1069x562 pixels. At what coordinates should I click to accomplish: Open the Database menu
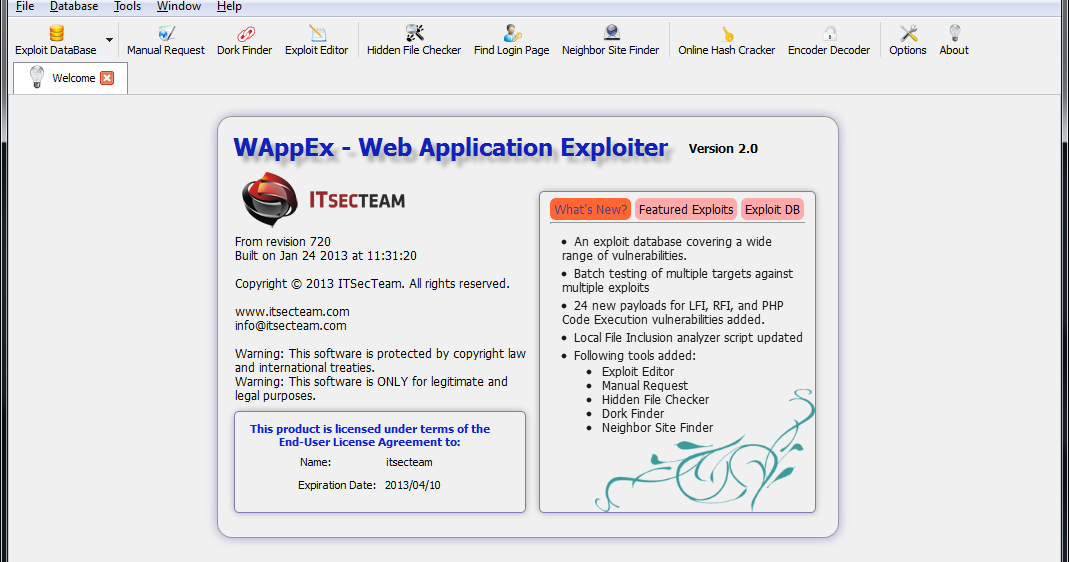74,6
